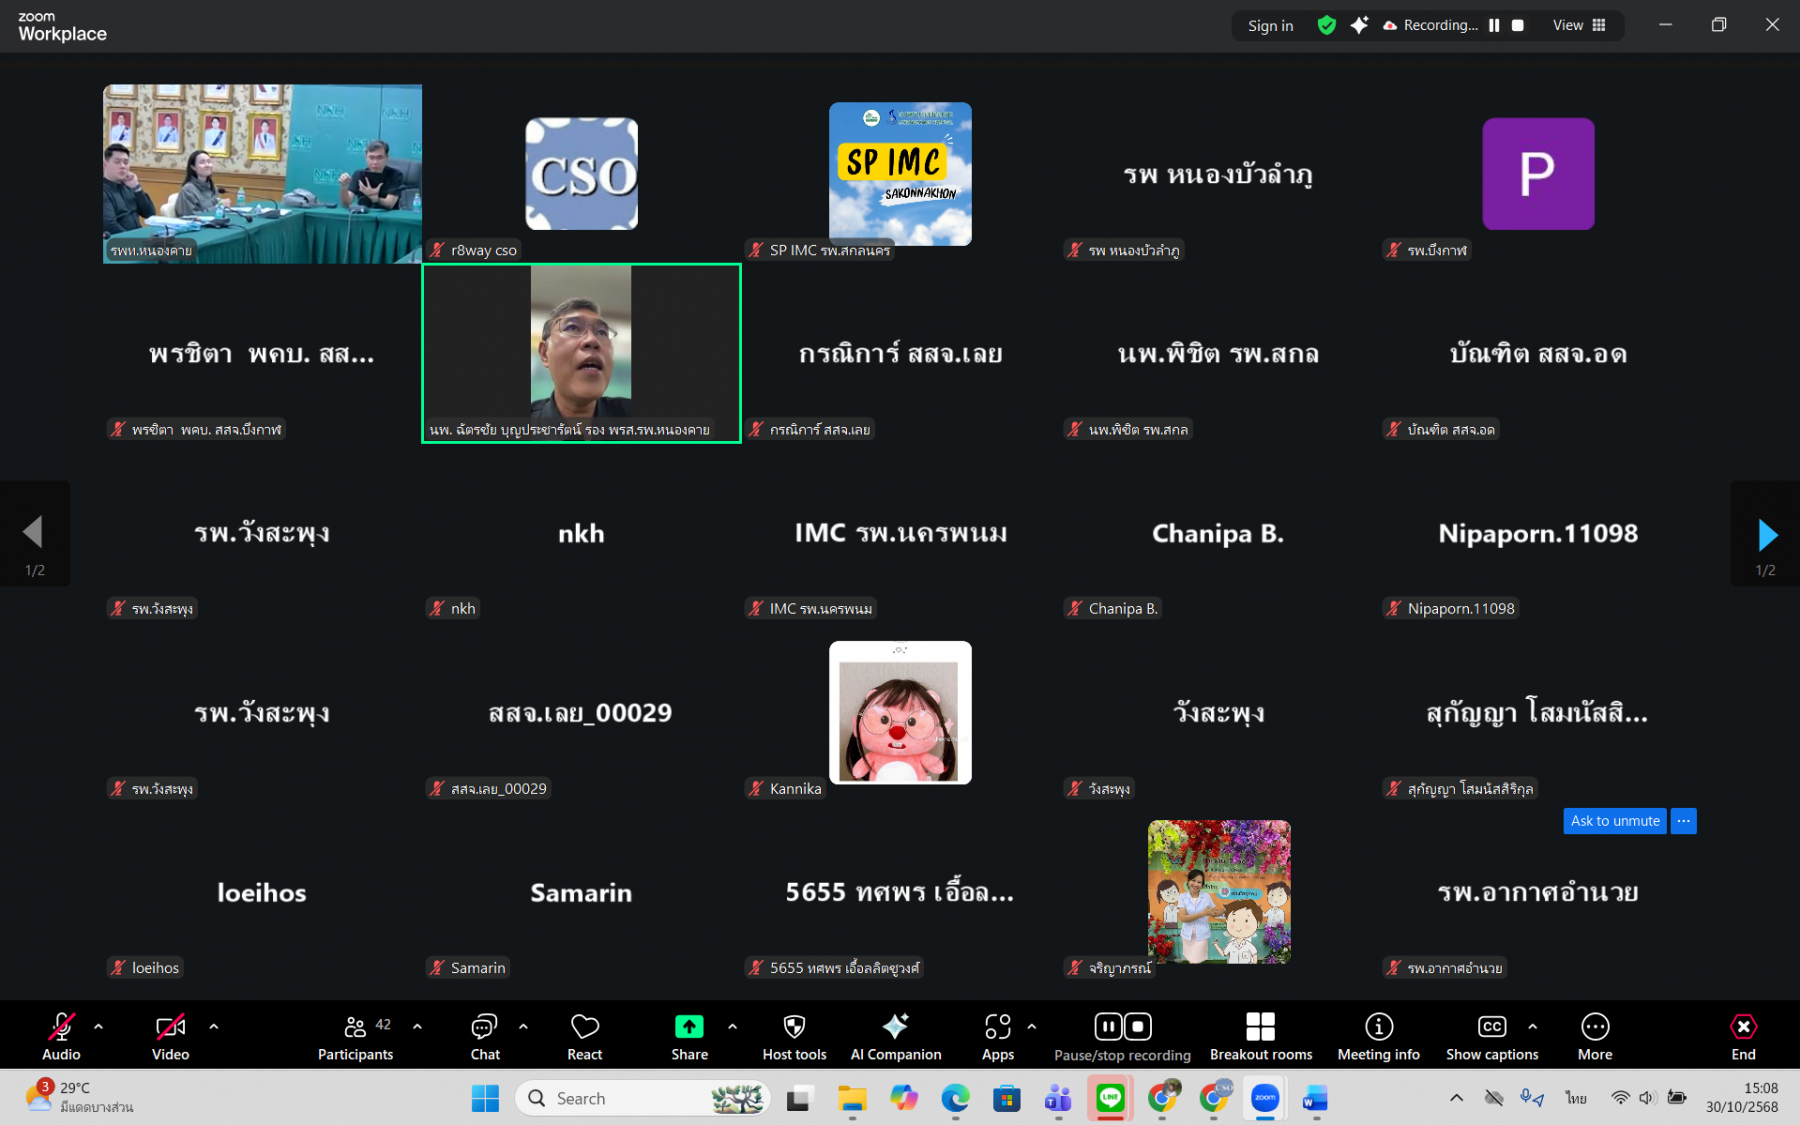
Task: Open the Chat panel
Action: [485, 1036]
